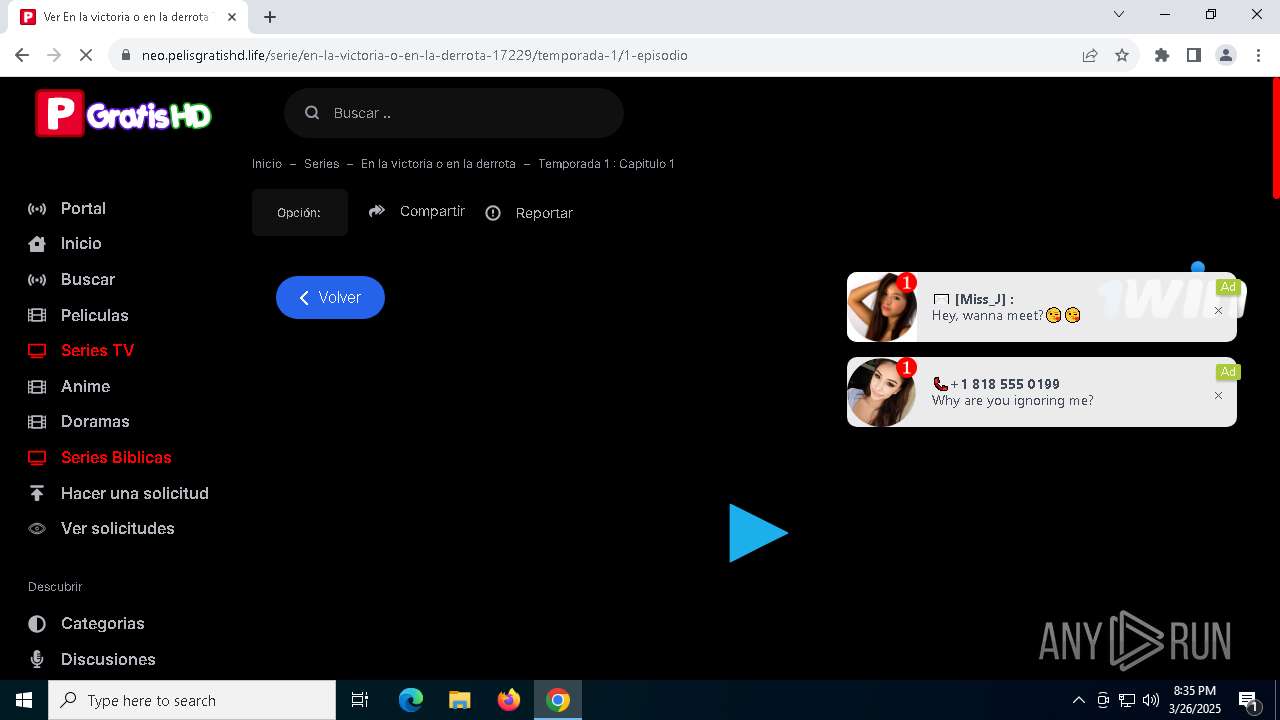Click the search magnifier icon
The height and width of the screenshot is (720, 1280).
pyautogui.click(x=312, y=113)
